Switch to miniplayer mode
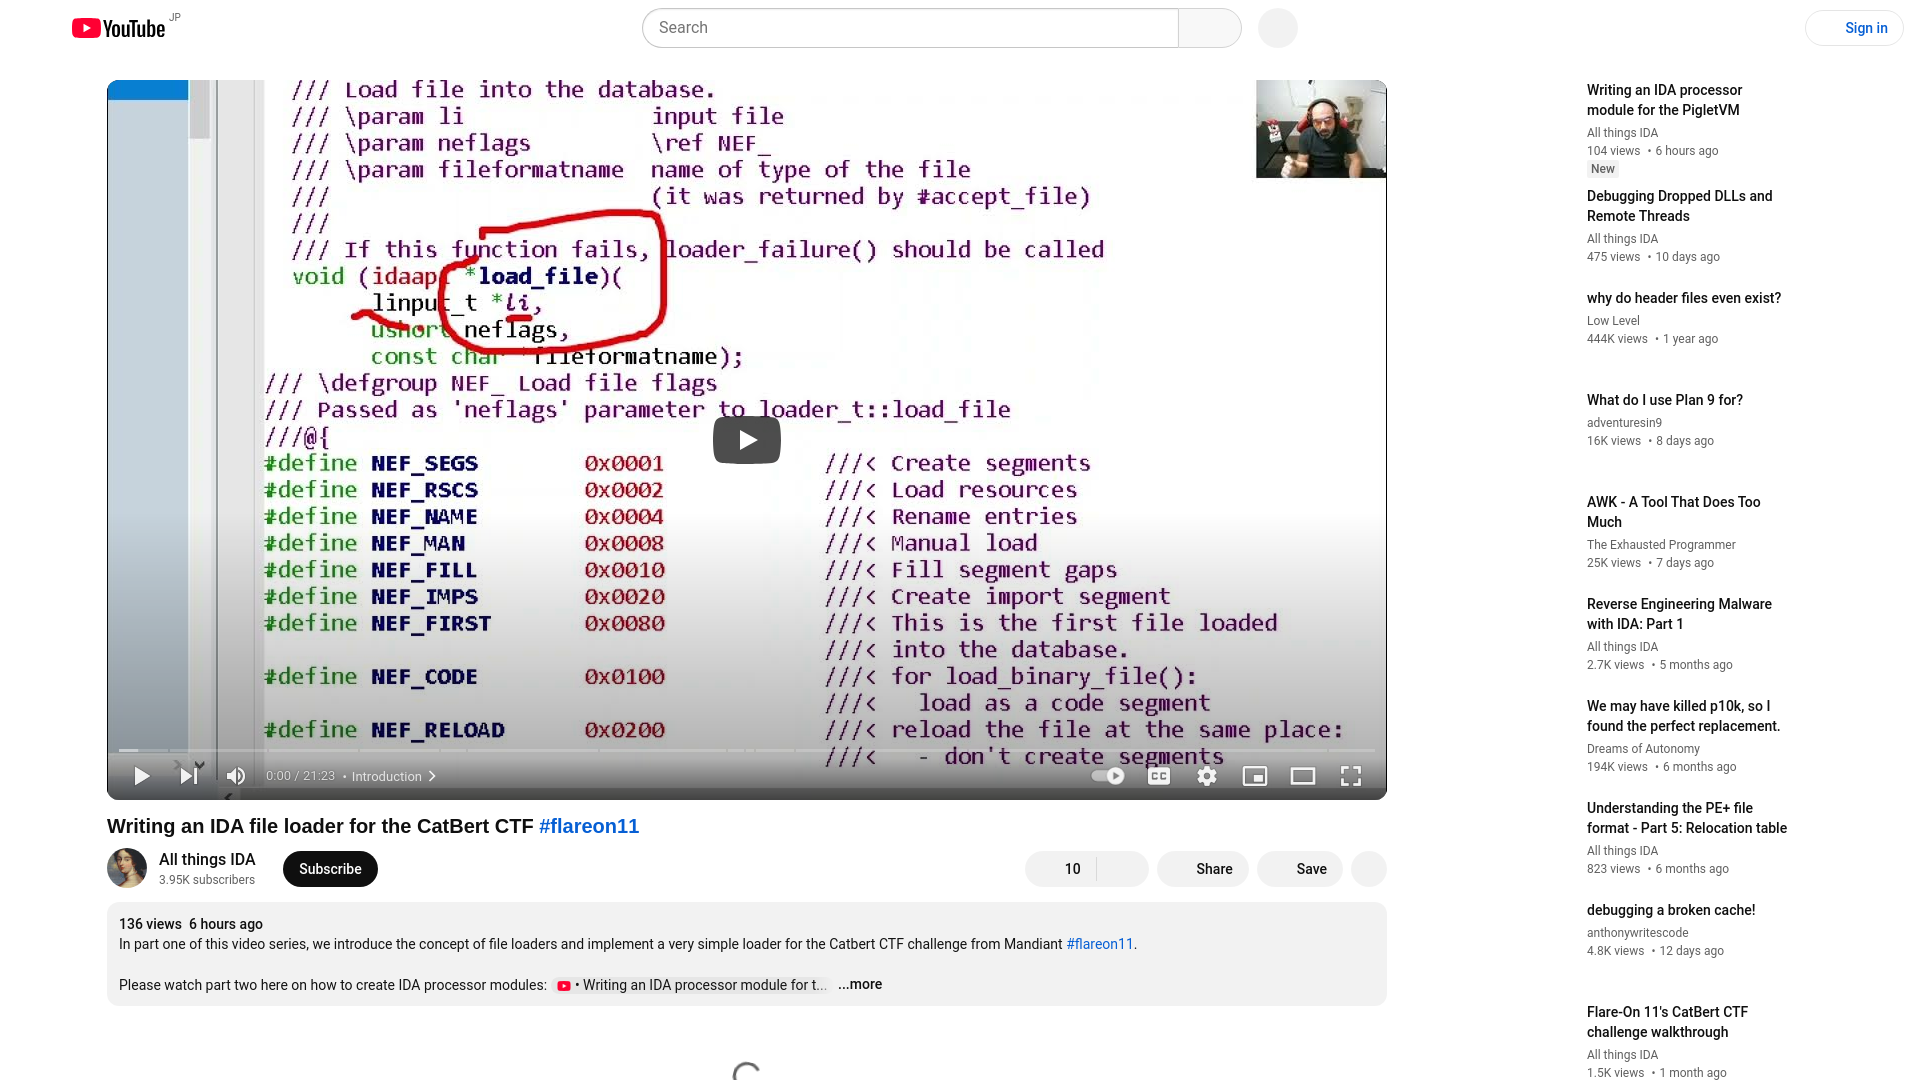The image size is (1920, 1080). [1255, 776]
